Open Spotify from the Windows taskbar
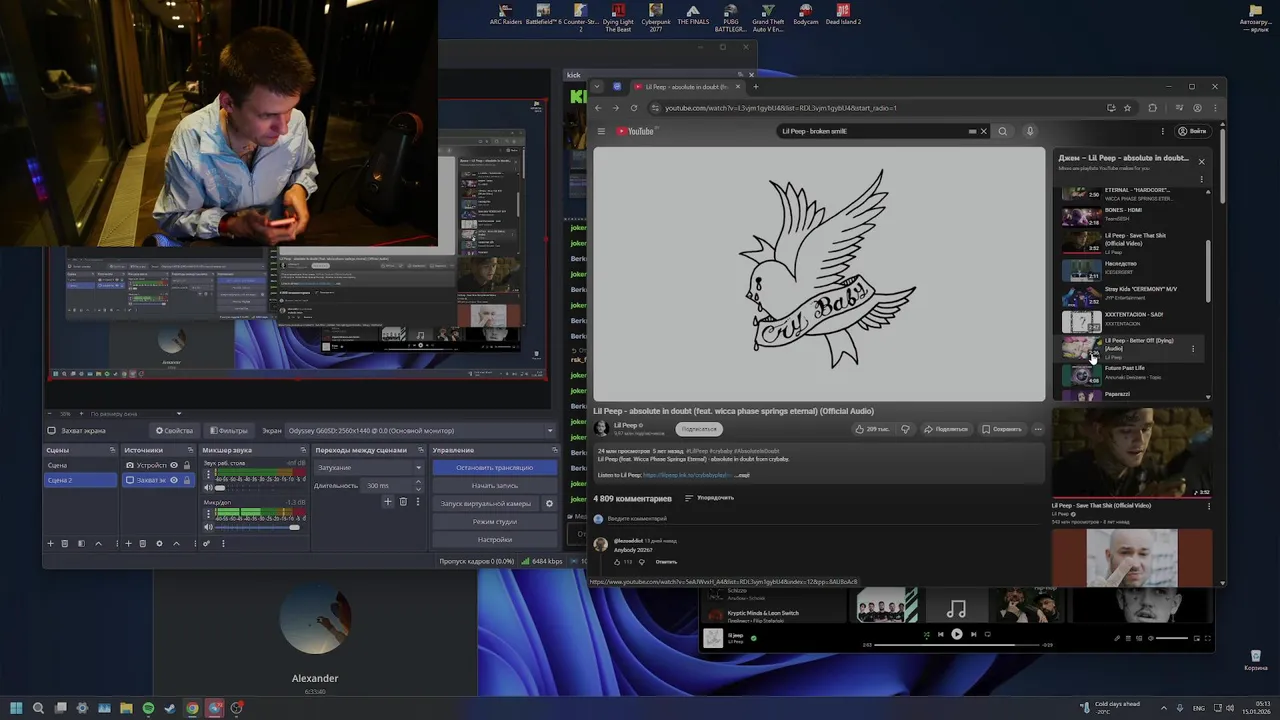Image resolution: width=1280 pixels, height=720 pixels. (x=148, y=708)
